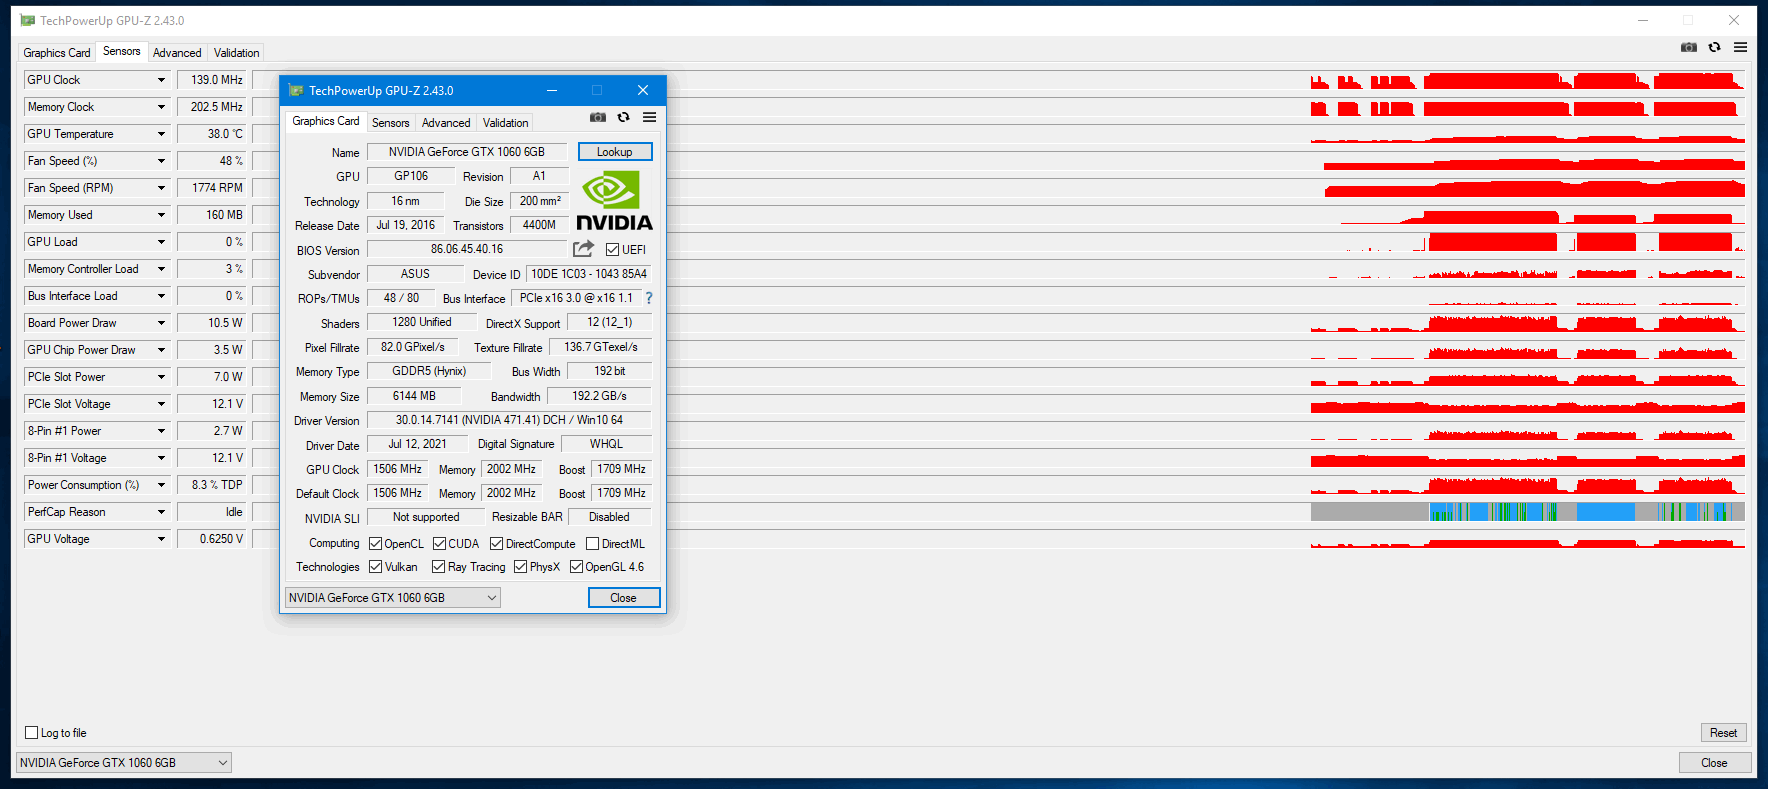Screen dimensions: 1768x789
Task: Toggle OpenGL 4.6 checkbox
Action: tap(576, 567)
